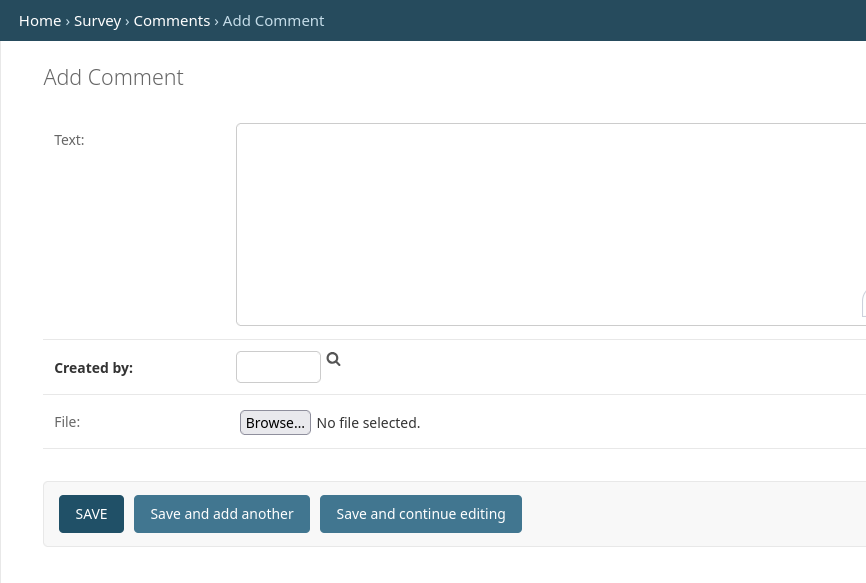This screenshot has height=583, width=866.
Task: Open the Survey breadcrumb link
Action: point(97,21)
